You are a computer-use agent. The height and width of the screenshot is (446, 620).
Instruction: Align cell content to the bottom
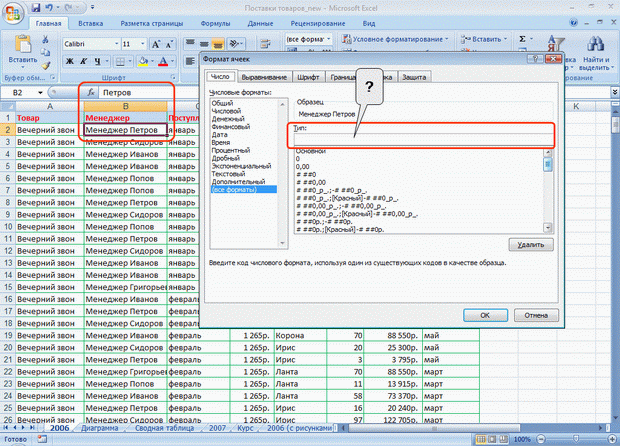pyautogui.click(x=217, y=43)
